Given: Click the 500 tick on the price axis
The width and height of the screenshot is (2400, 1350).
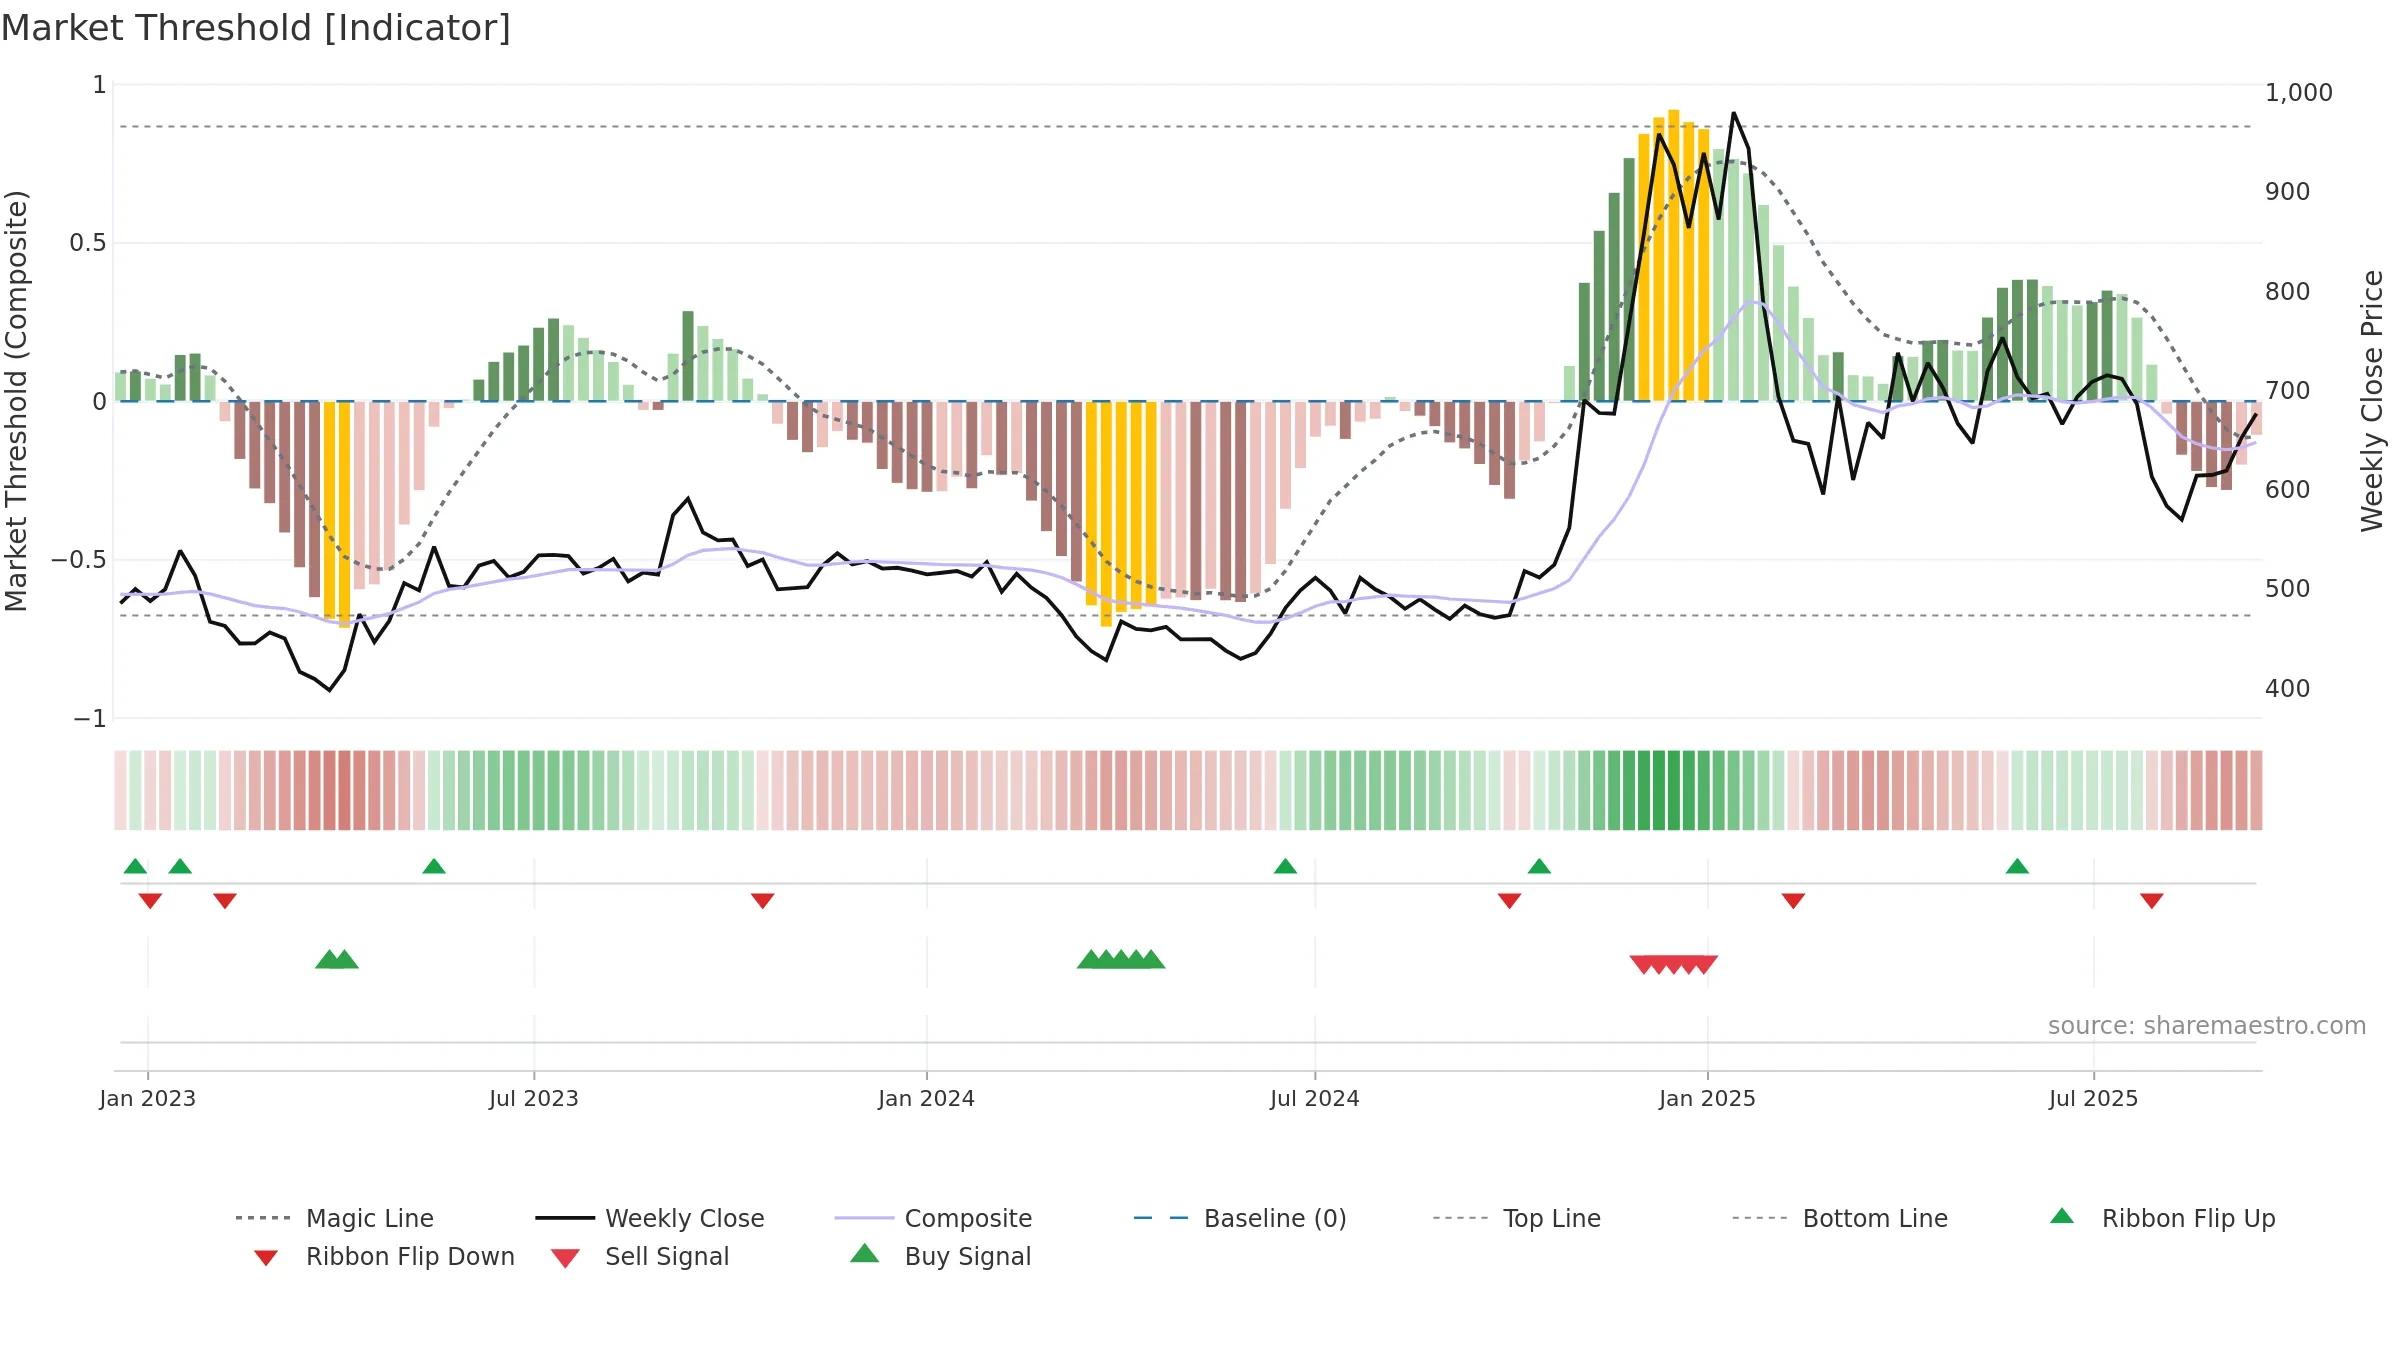Looking at the screenshot, I should [x=2288, y=589].
